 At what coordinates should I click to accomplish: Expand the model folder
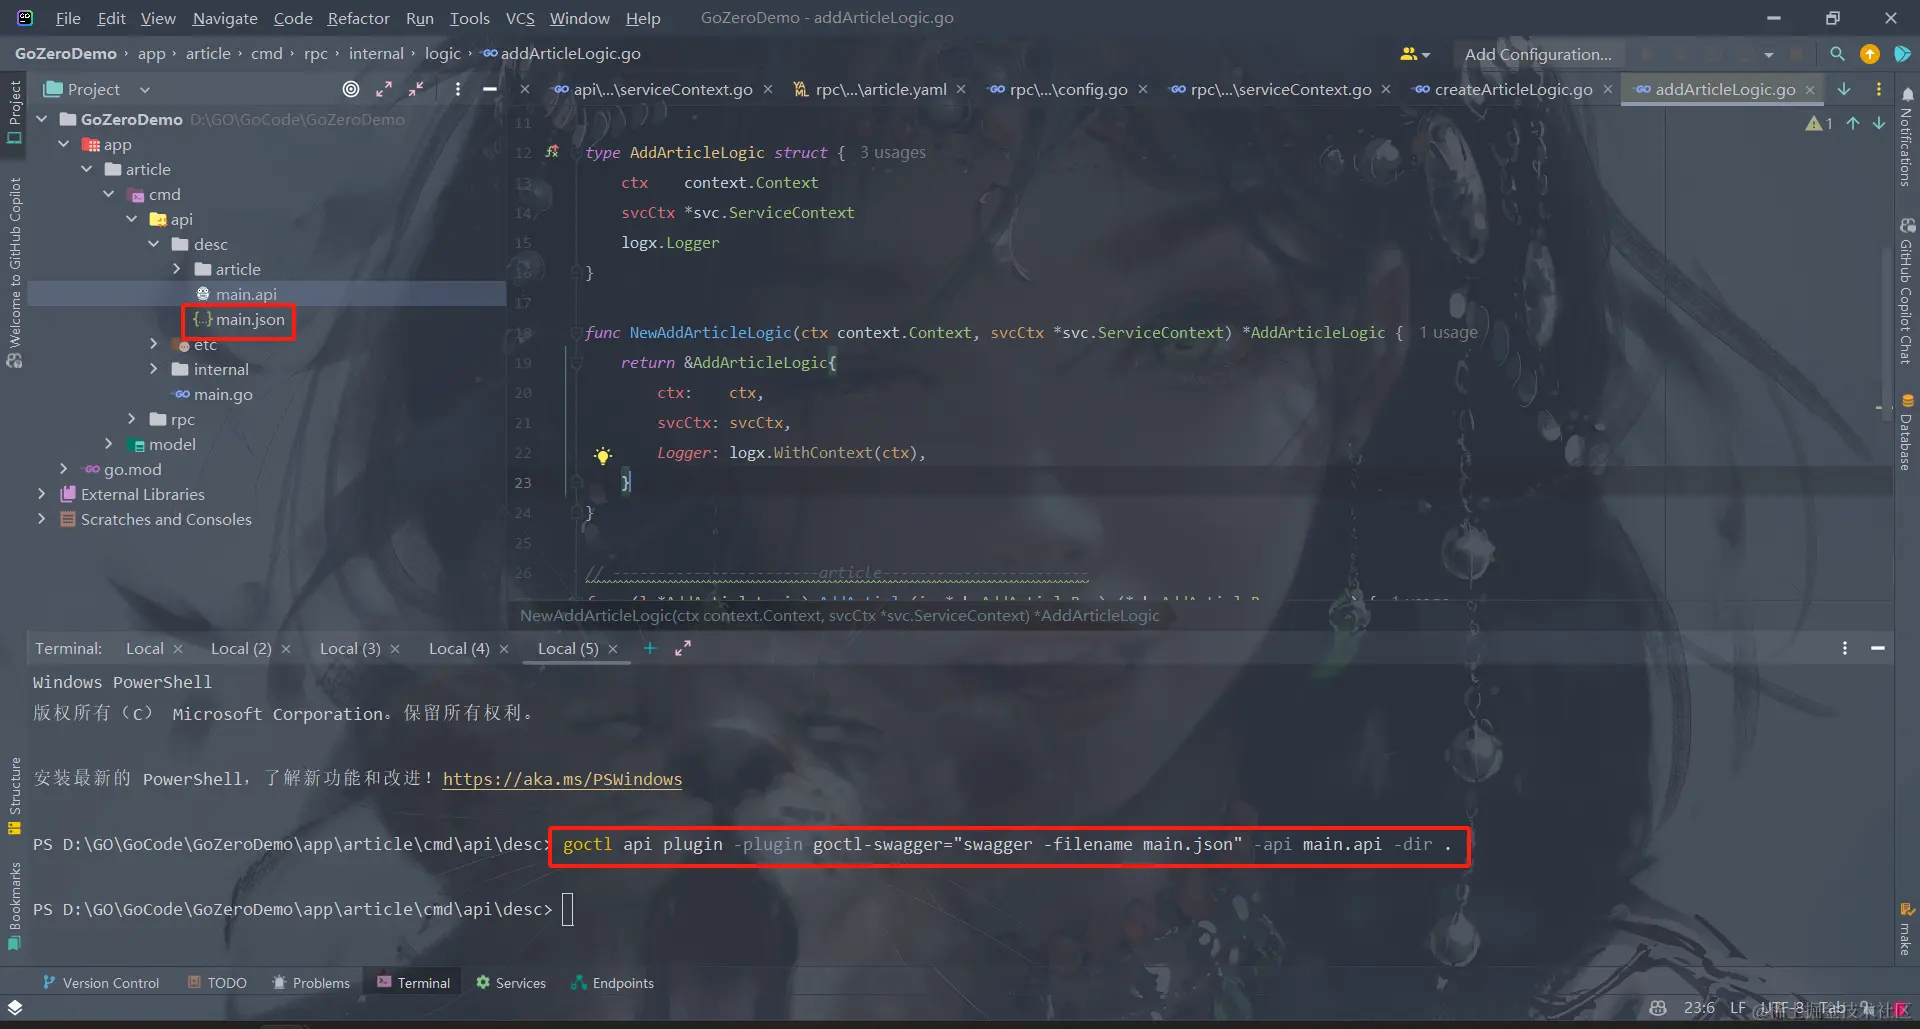click(109, 444)
